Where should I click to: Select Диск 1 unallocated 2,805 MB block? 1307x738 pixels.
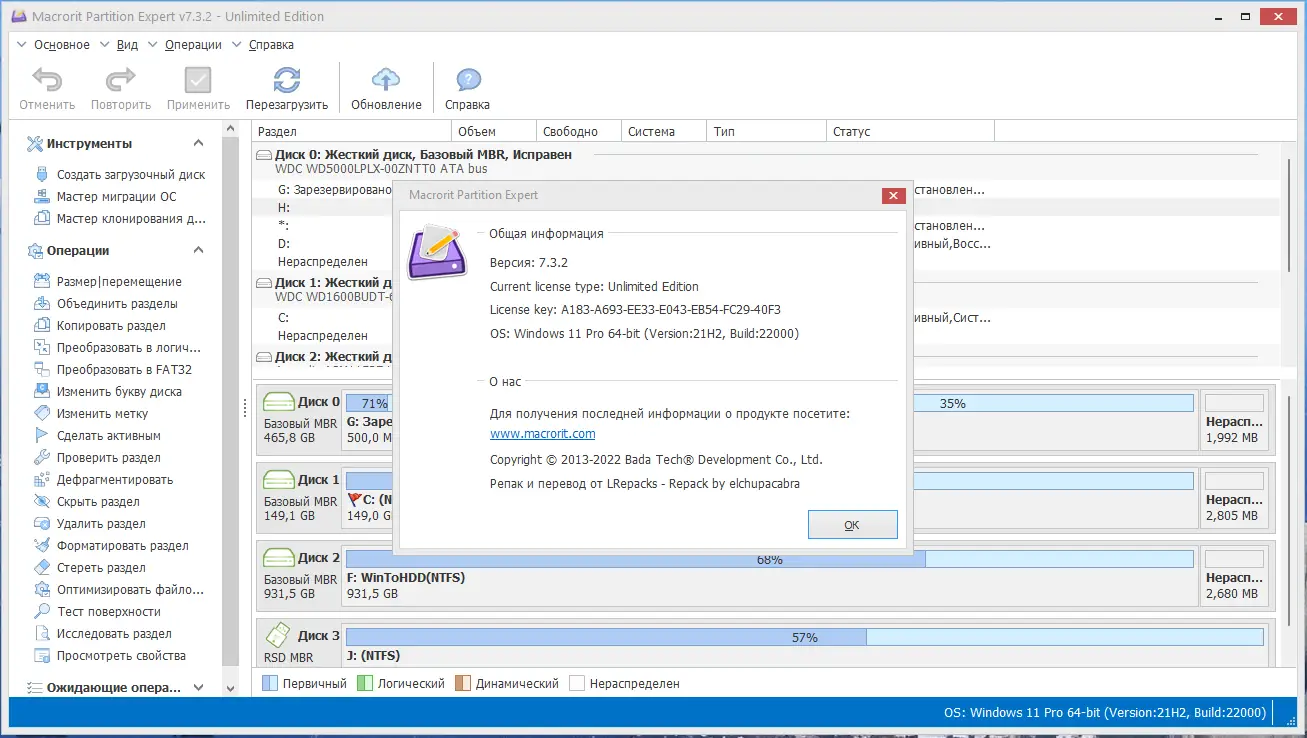click(1234, 496)
